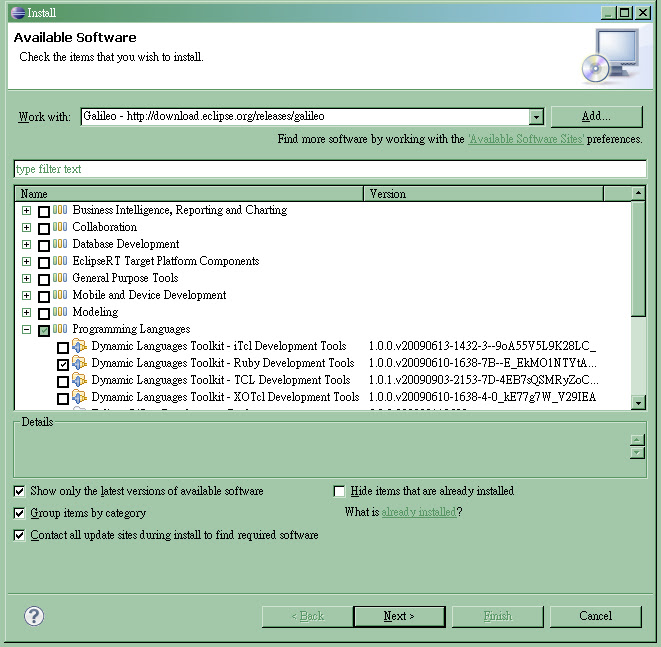Check the Collaboration category checkbox
Screen dimensions: 661x647
coord(44,228)
